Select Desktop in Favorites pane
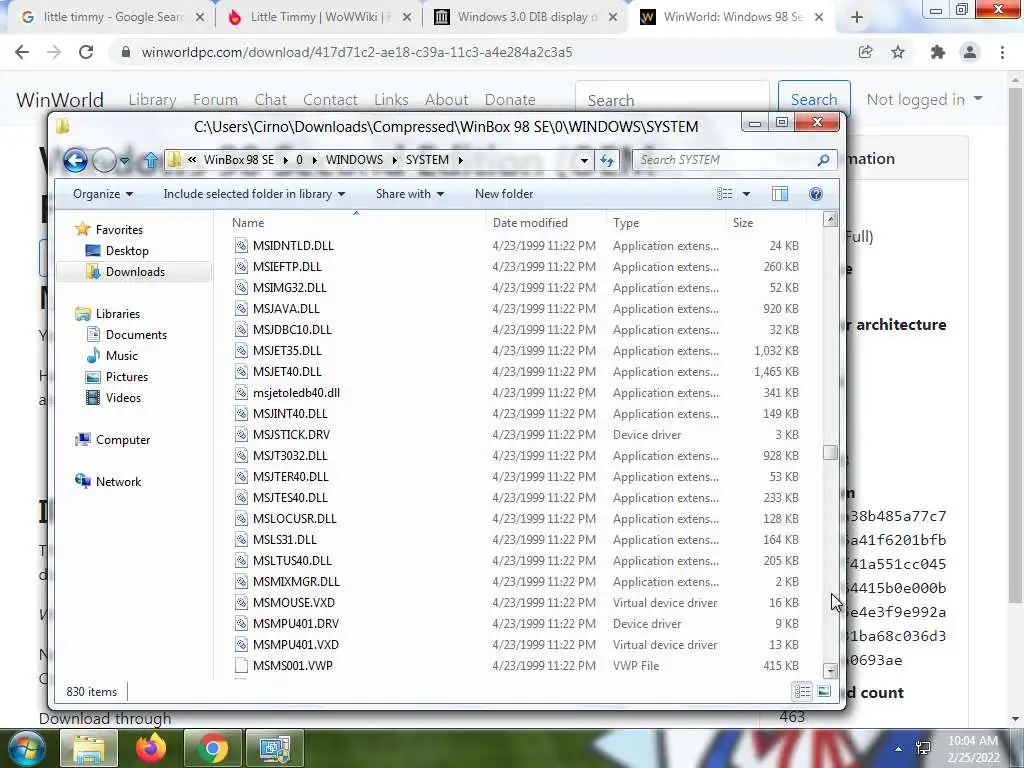This screenshot has height=768, width=1024. (127, 251)
